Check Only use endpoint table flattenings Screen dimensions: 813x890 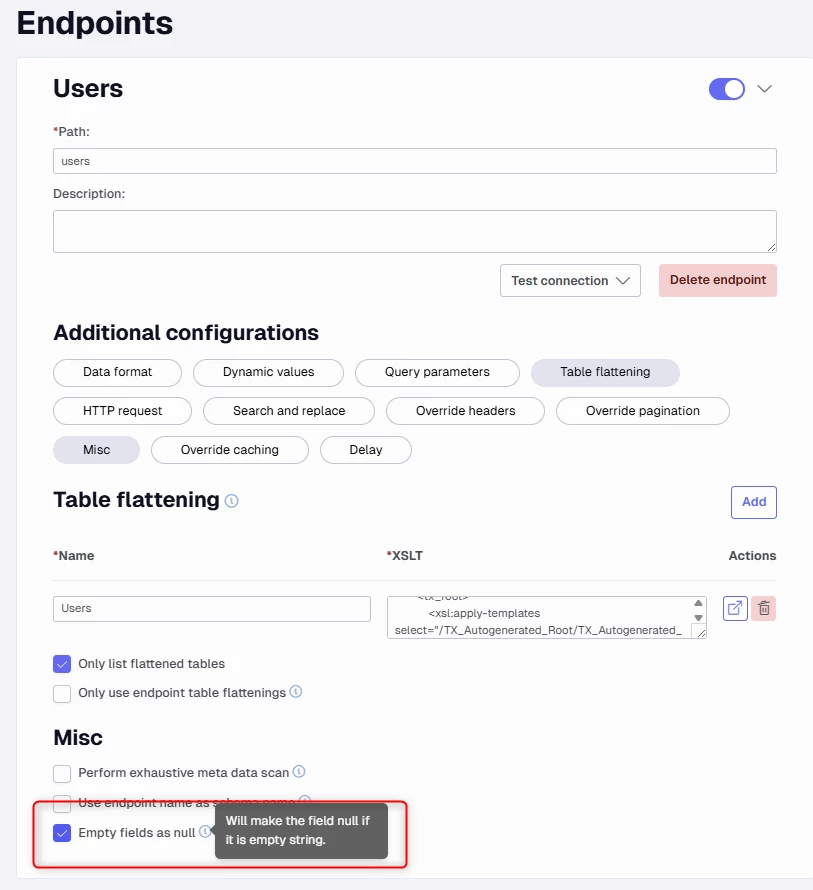[62, 694]
